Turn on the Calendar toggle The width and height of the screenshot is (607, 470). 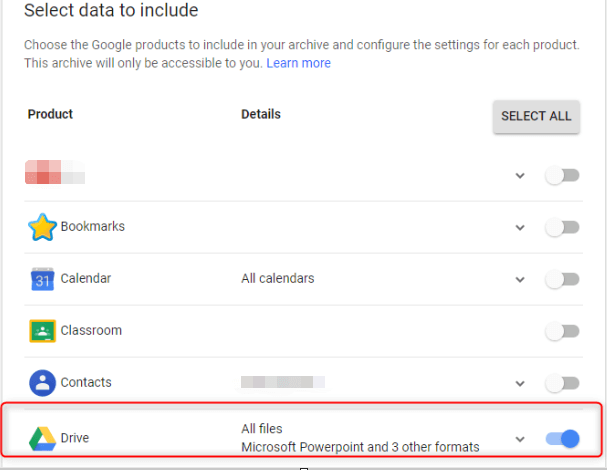point(562,279)
